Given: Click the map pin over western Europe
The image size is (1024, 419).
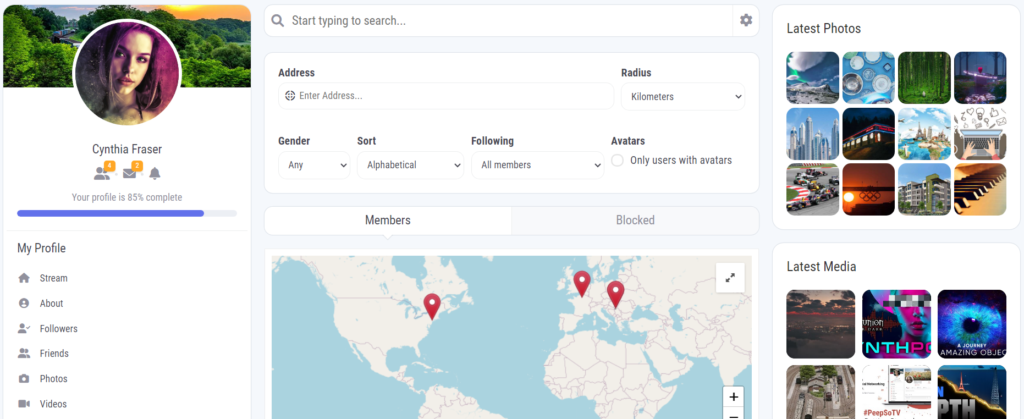Looking at the screenshot, I should [582, 284].
